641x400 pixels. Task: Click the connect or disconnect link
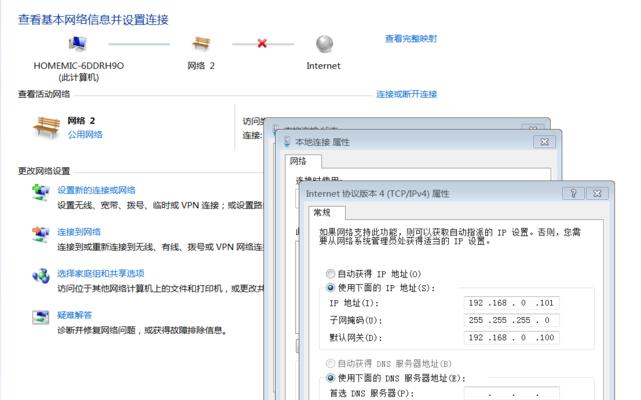(x=406, y=94)
